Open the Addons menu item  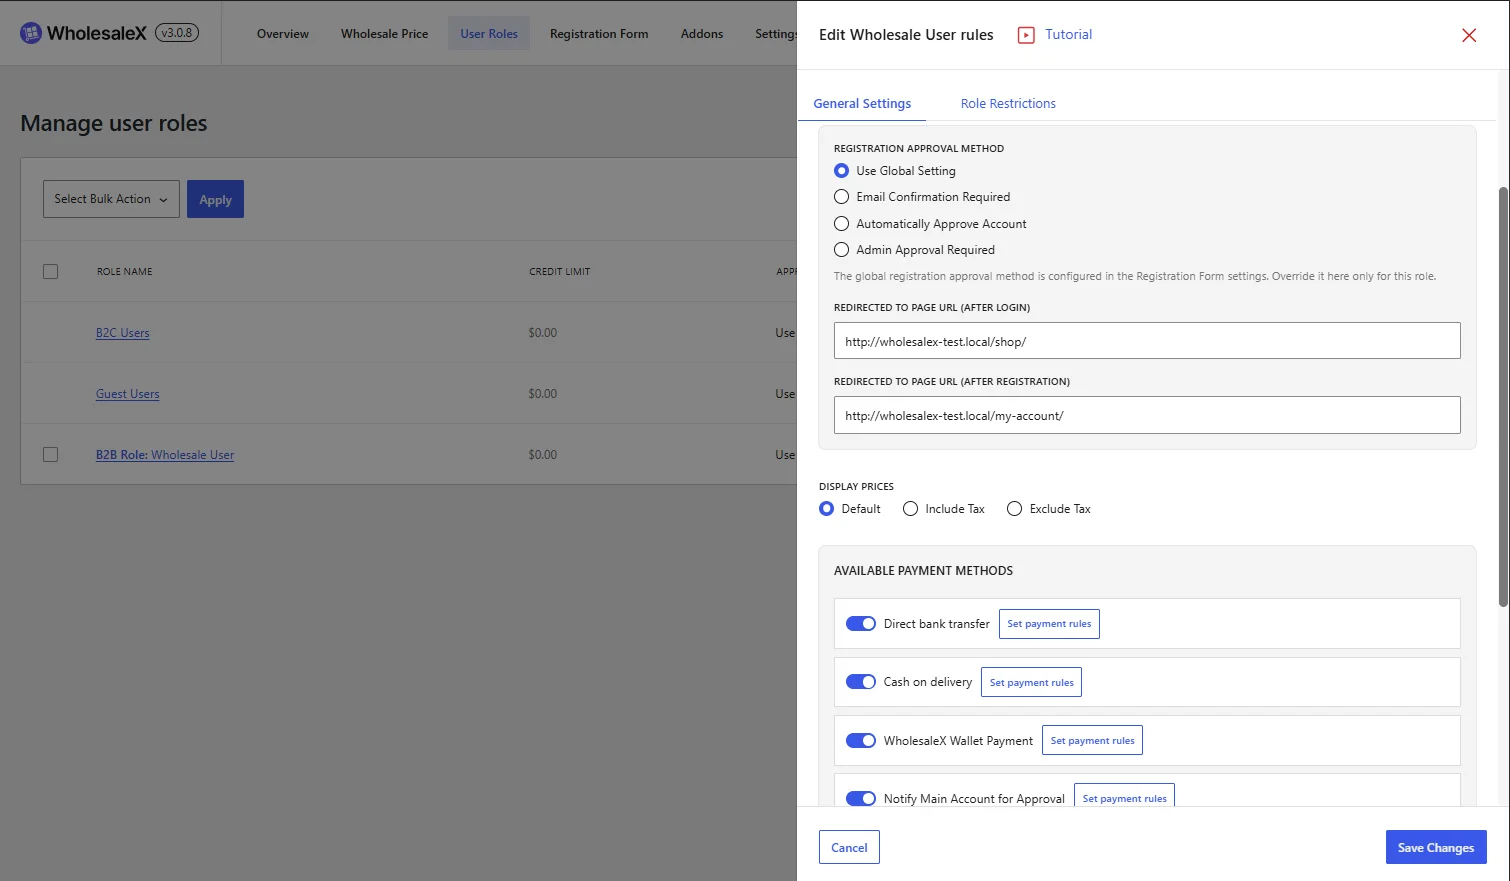(702, 34)
